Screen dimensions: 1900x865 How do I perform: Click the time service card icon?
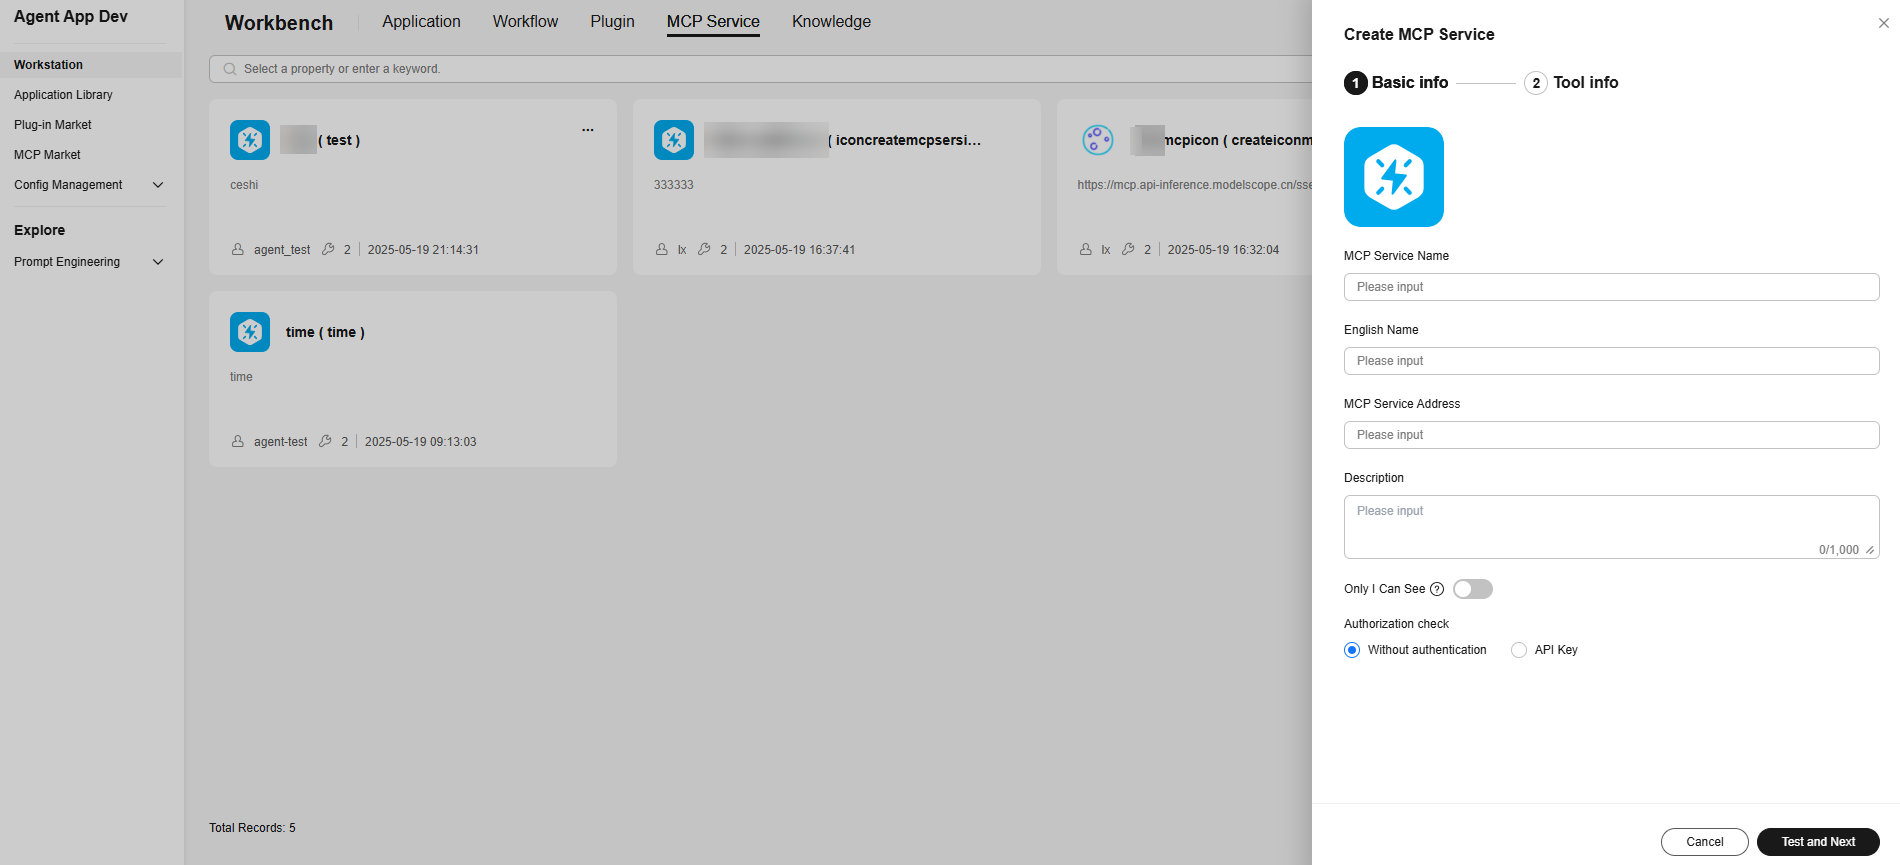tap(250, 332)
